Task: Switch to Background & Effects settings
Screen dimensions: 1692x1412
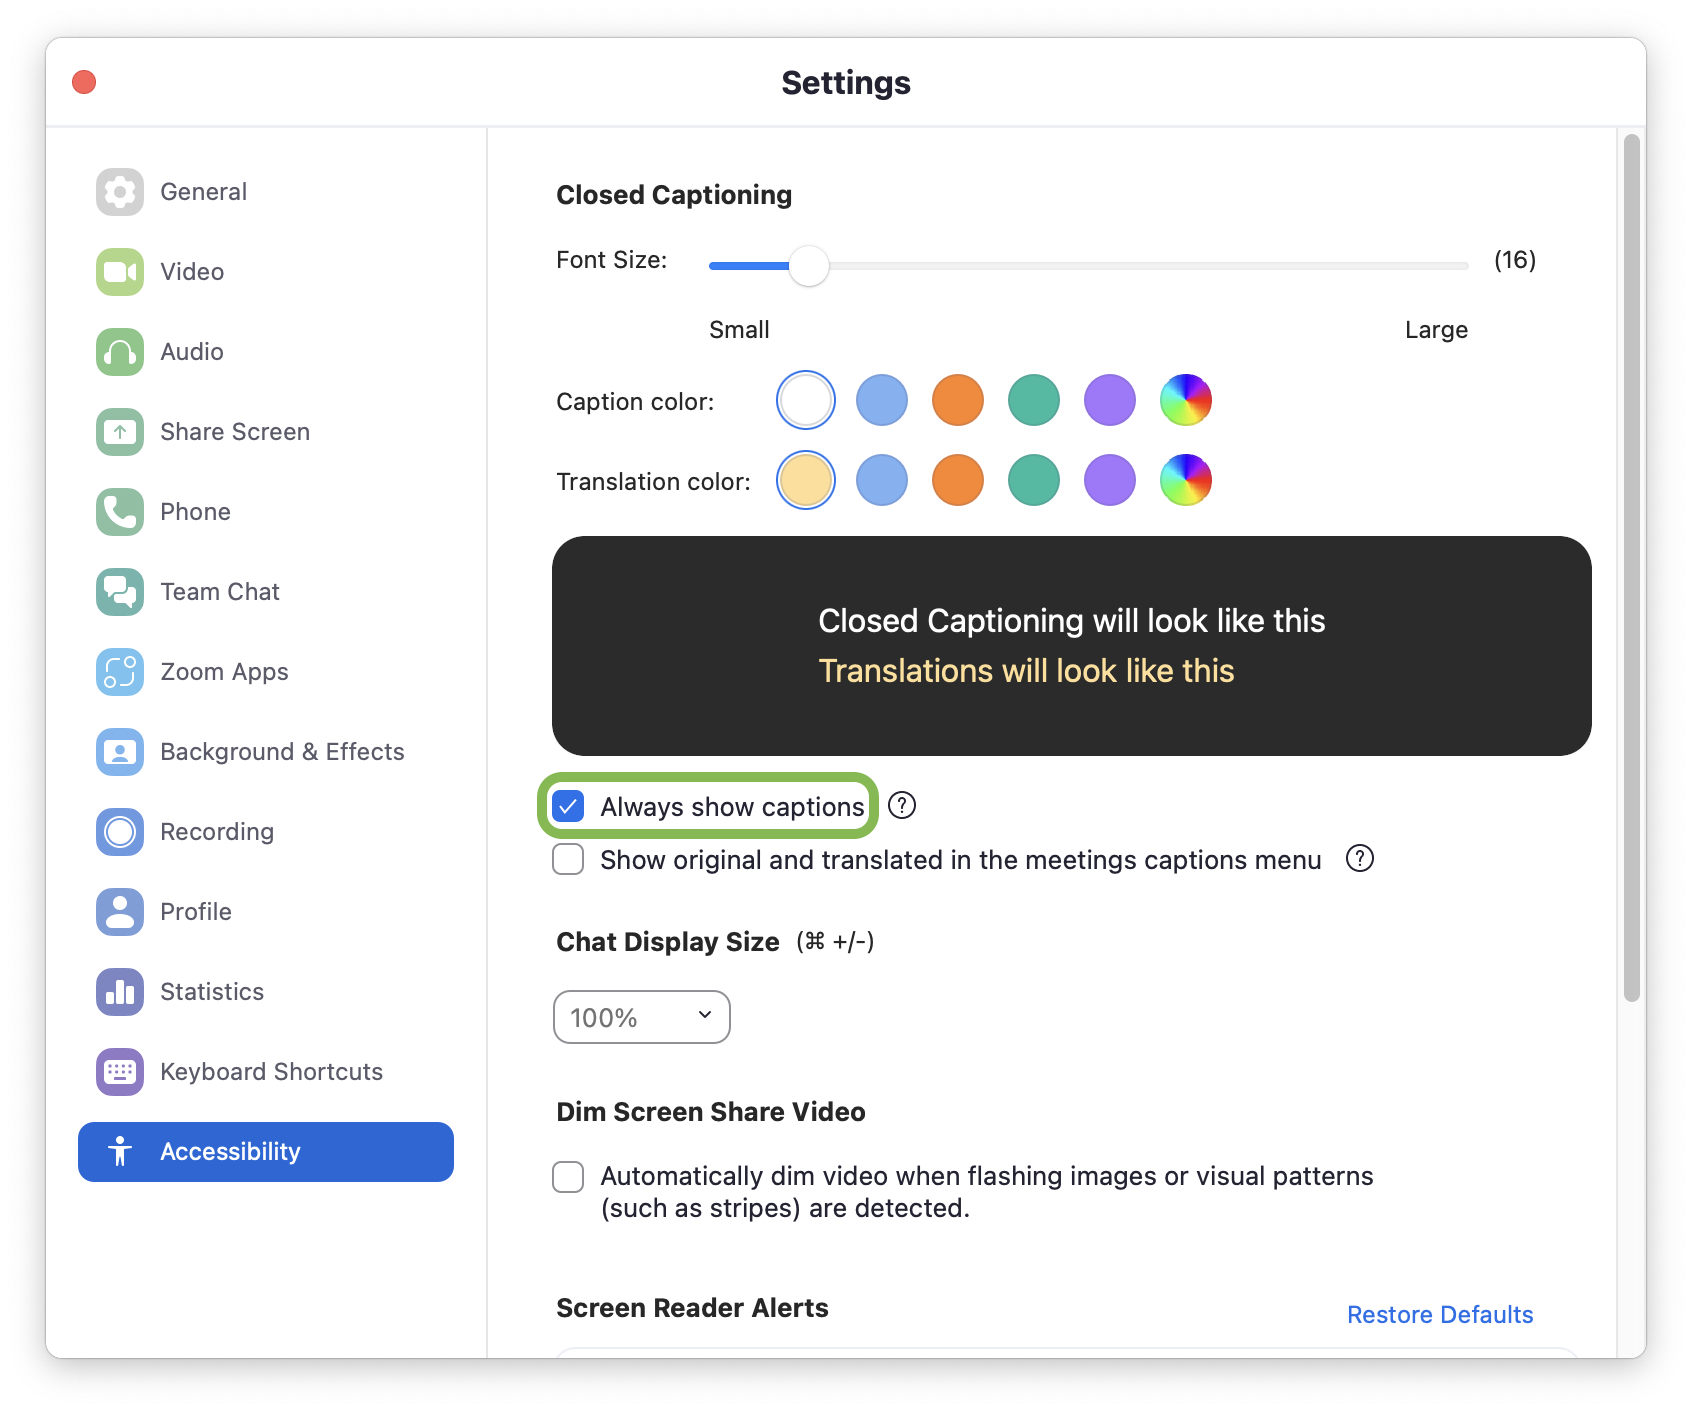Action: click(x=282, y=752)
